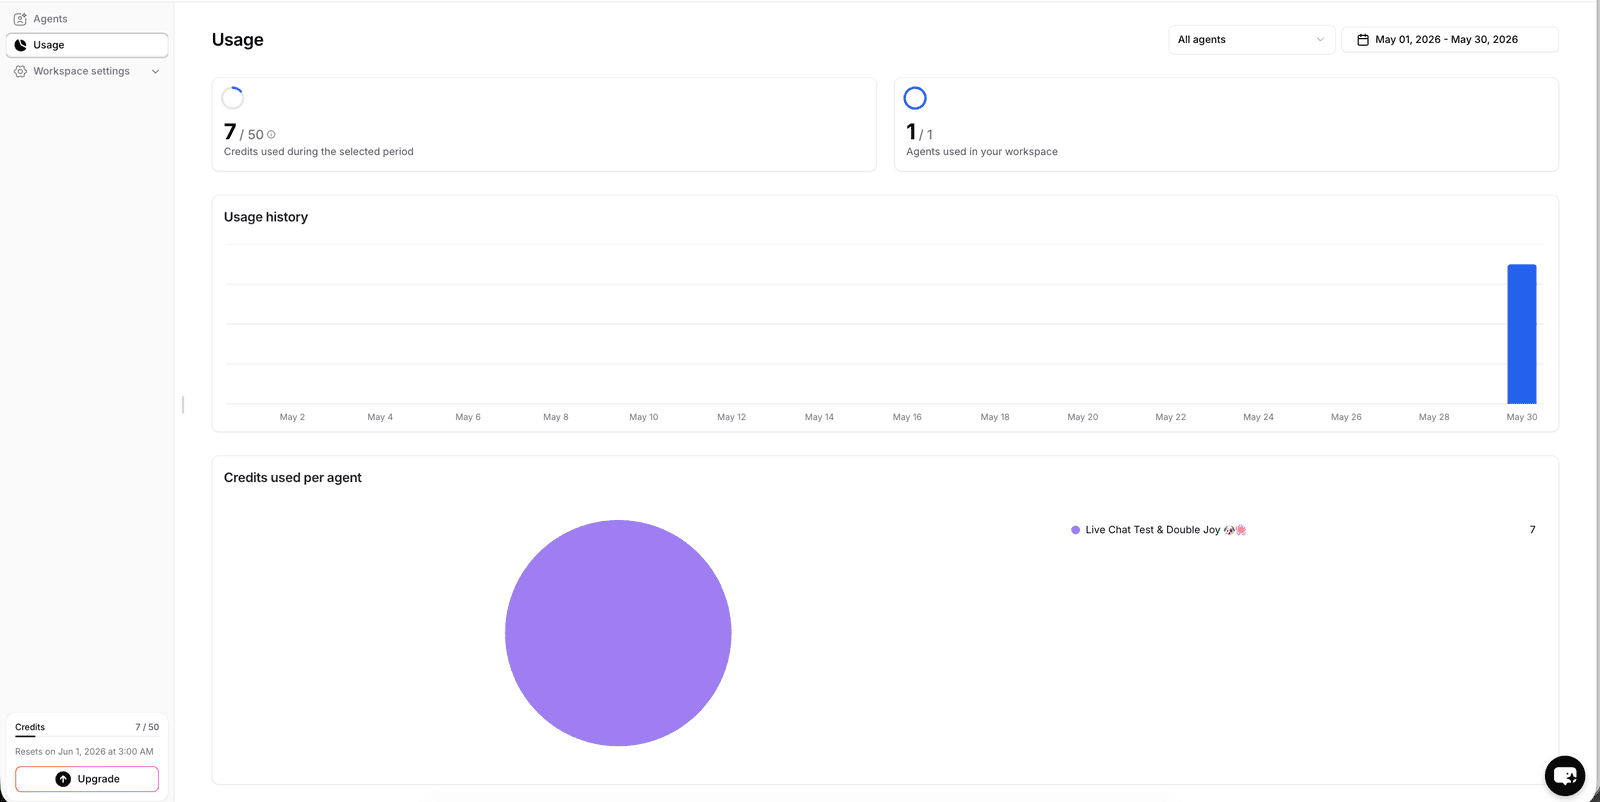This screenshot has height=802, width=1600.
Task: Click the Credits used per agent heading
Action: coord(293,478)
